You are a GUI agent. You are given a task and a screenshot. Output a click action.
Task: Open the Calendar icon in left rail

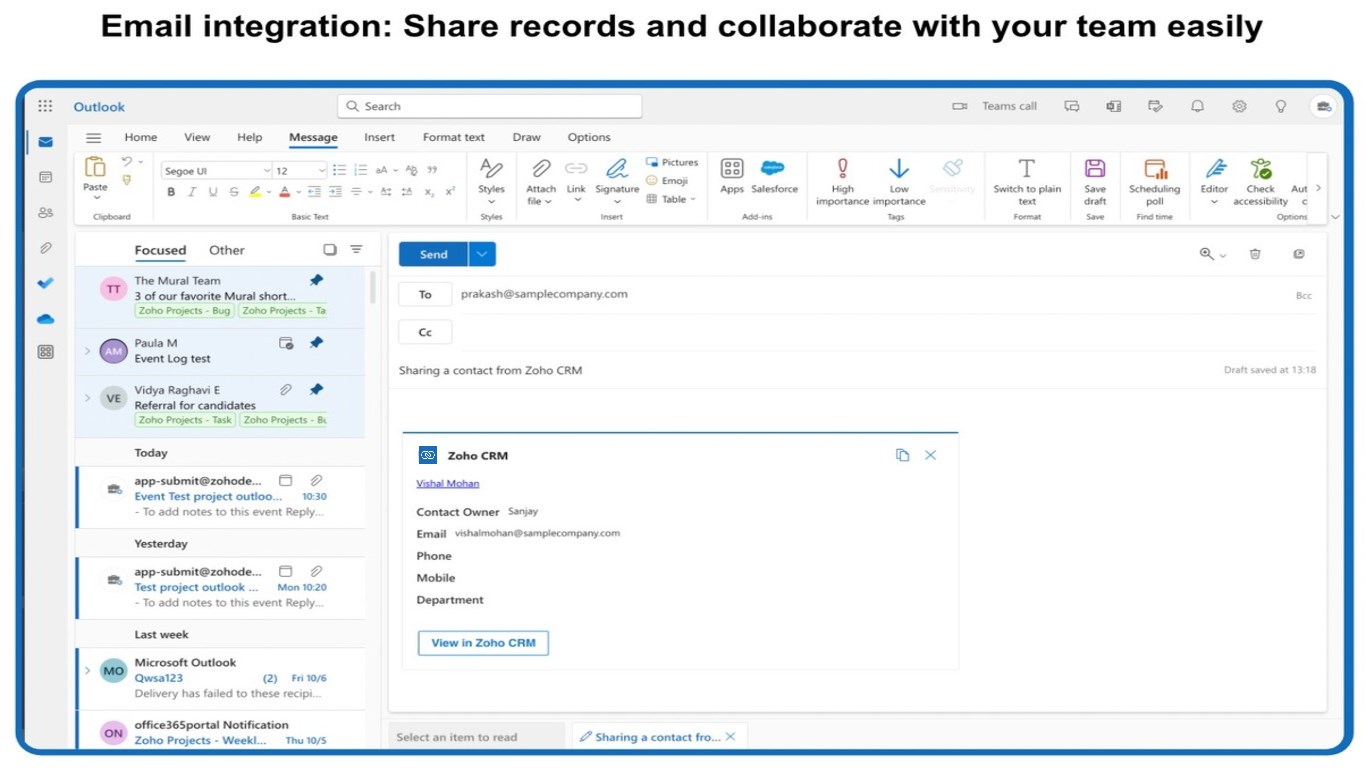pos(45,177)
